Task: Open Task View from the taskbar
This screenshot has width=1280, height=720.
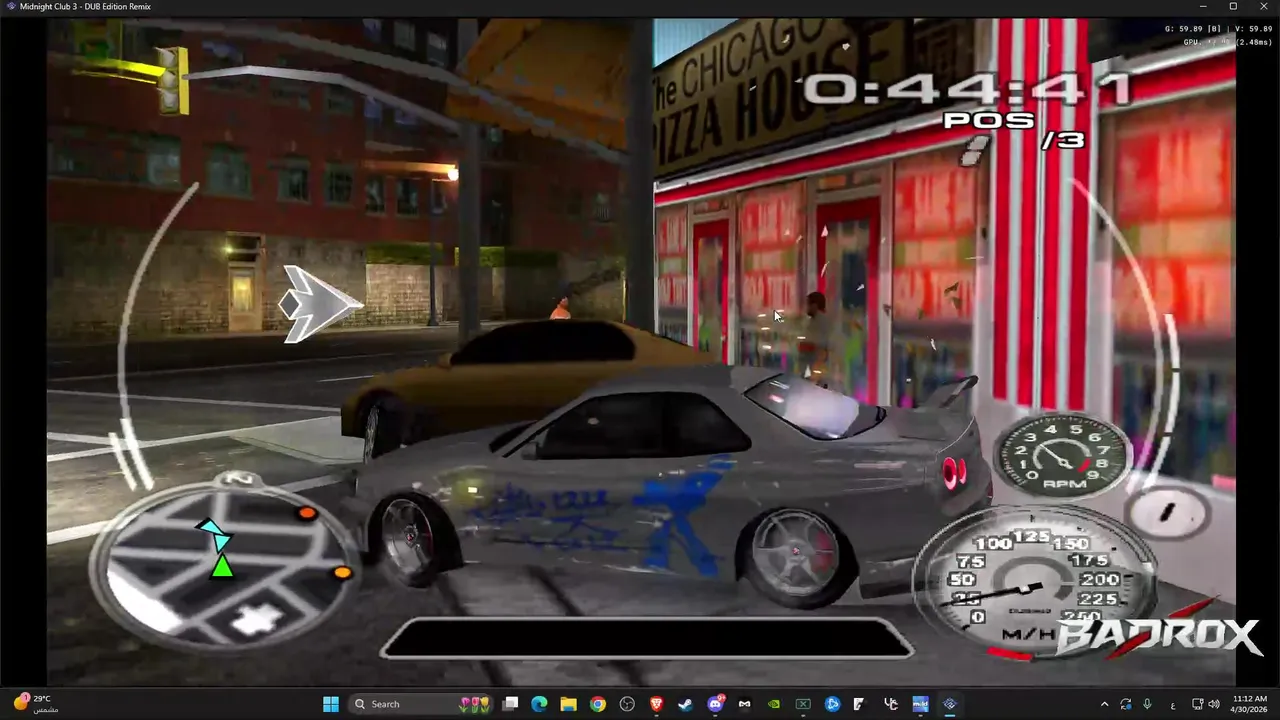Action: [510, 704]
